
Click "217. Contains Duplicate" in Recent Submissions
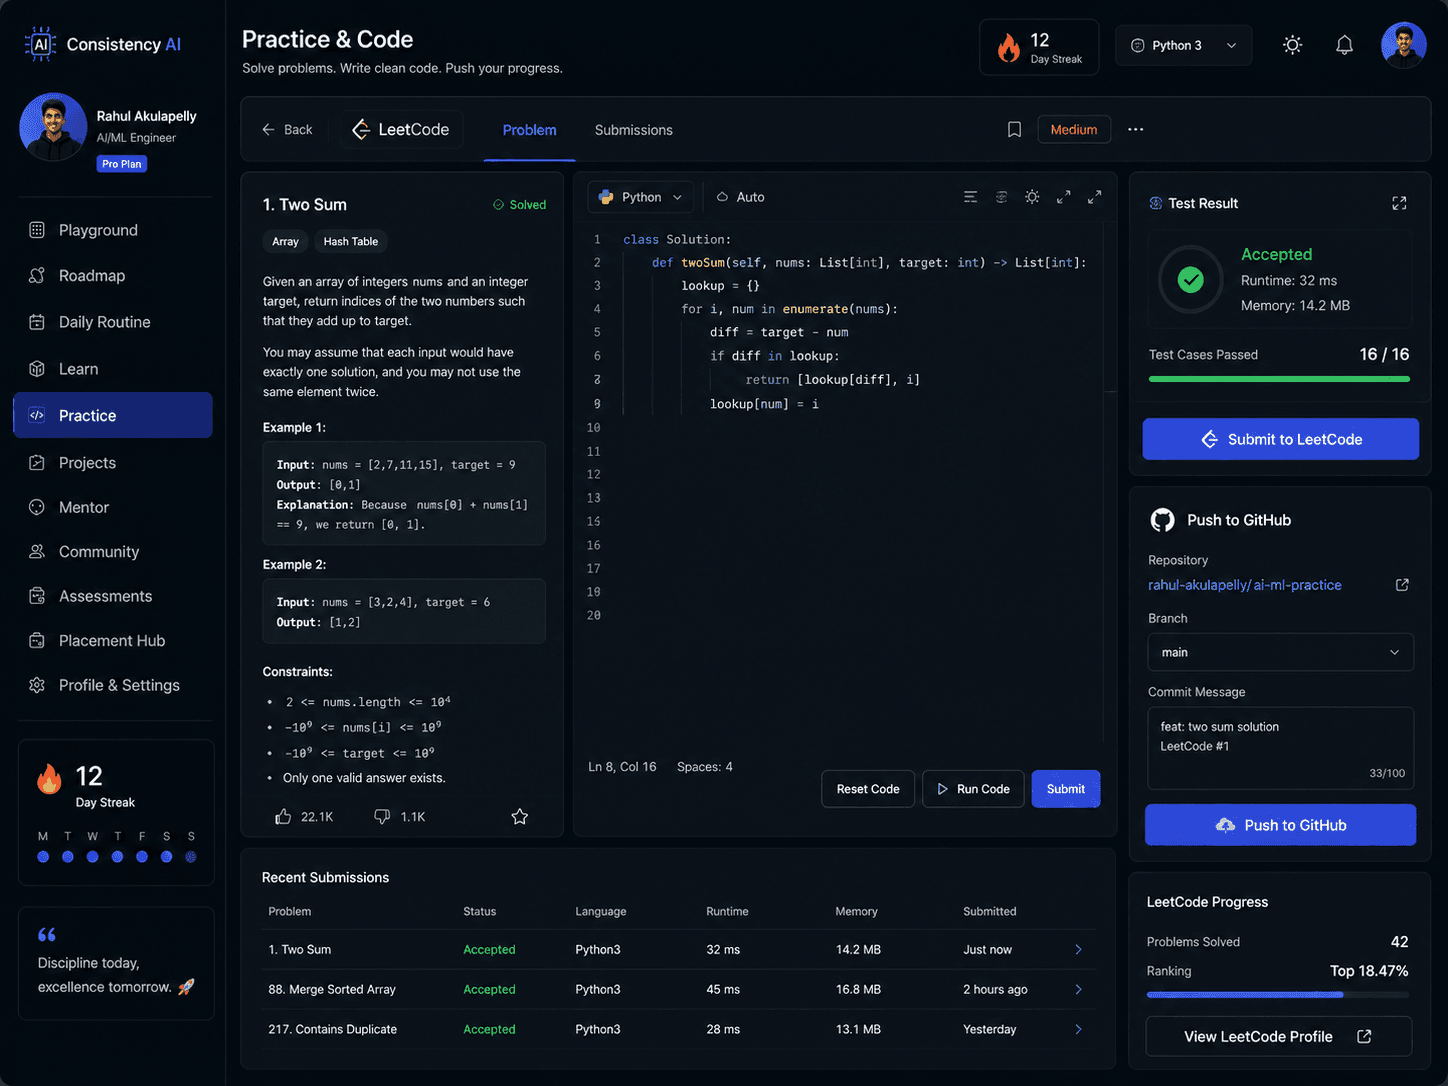[333, 1030]
